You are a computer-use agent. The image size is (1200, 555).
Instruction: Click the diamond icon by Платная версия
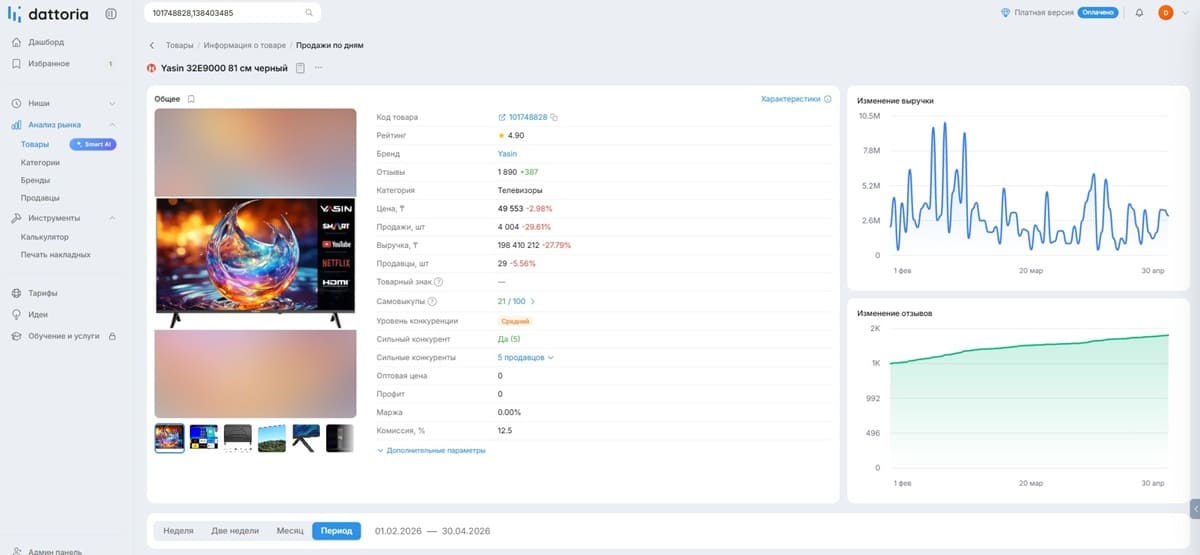[1006, 13]
